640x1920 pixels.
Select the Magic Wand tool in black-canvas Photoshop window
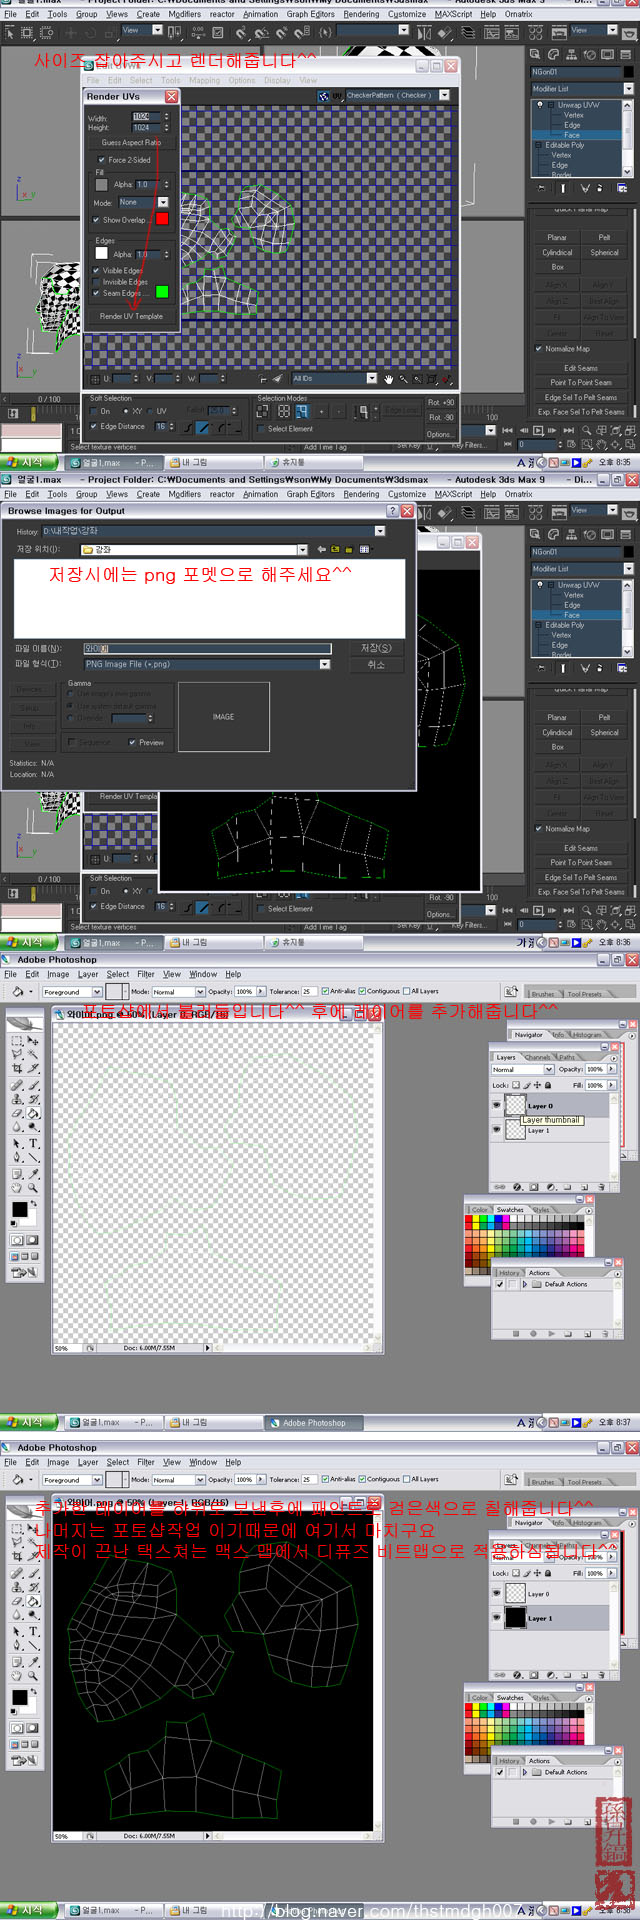(33, 1543)
